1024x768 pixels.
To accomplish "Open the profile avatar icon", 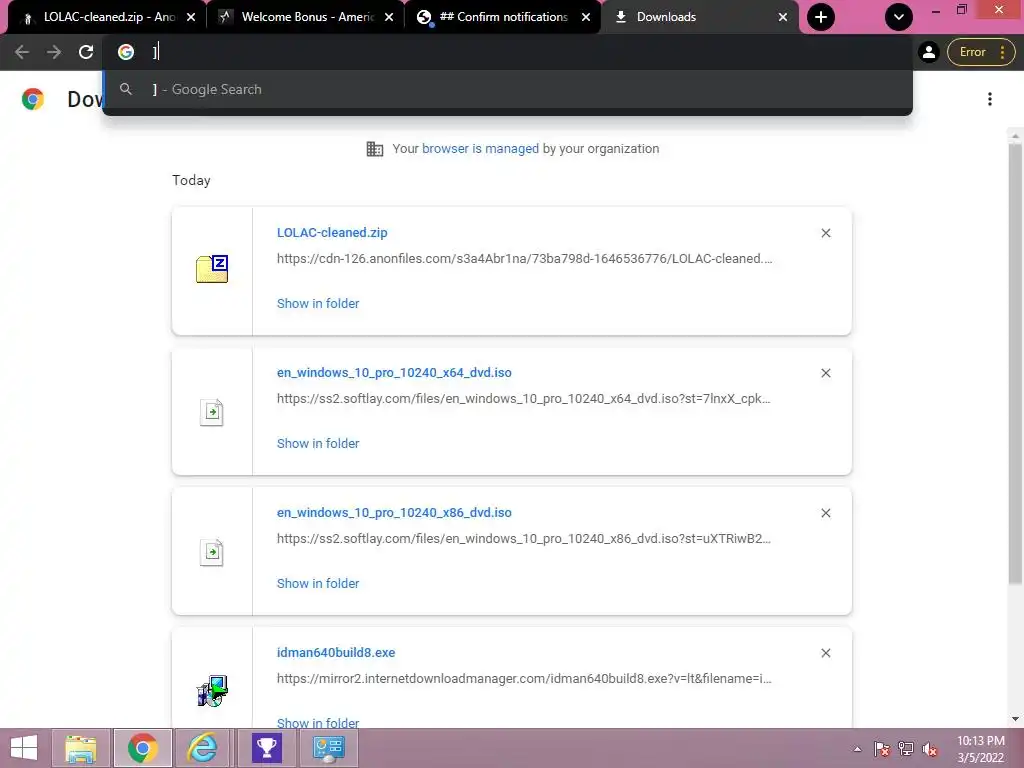I will point(929,52).
